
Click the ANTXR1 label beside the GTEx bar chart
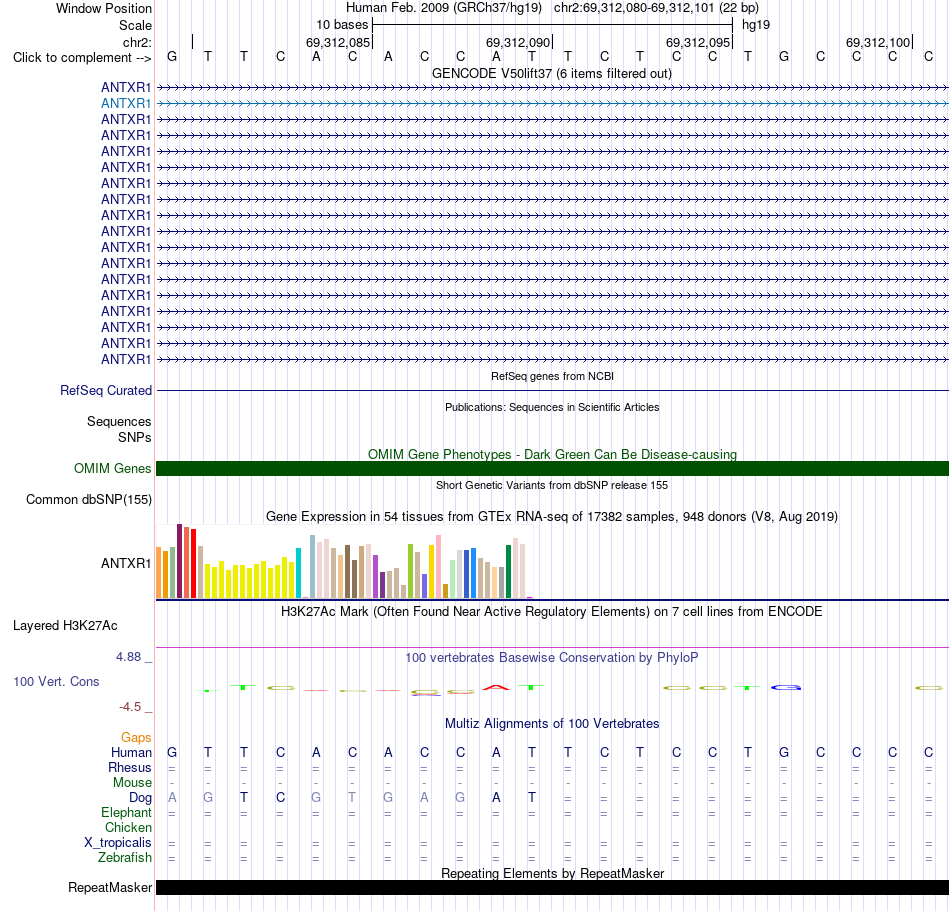(125, 563)
